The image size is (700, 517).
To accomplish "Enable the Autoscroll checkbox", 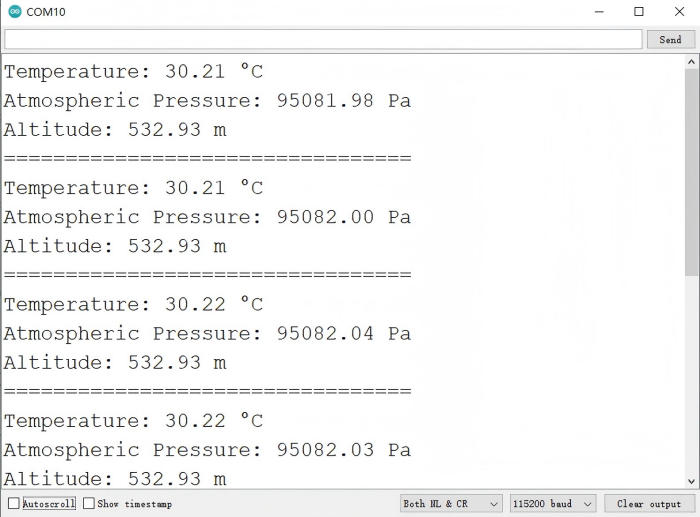I will pyautogui.click(x=14, y=504).
